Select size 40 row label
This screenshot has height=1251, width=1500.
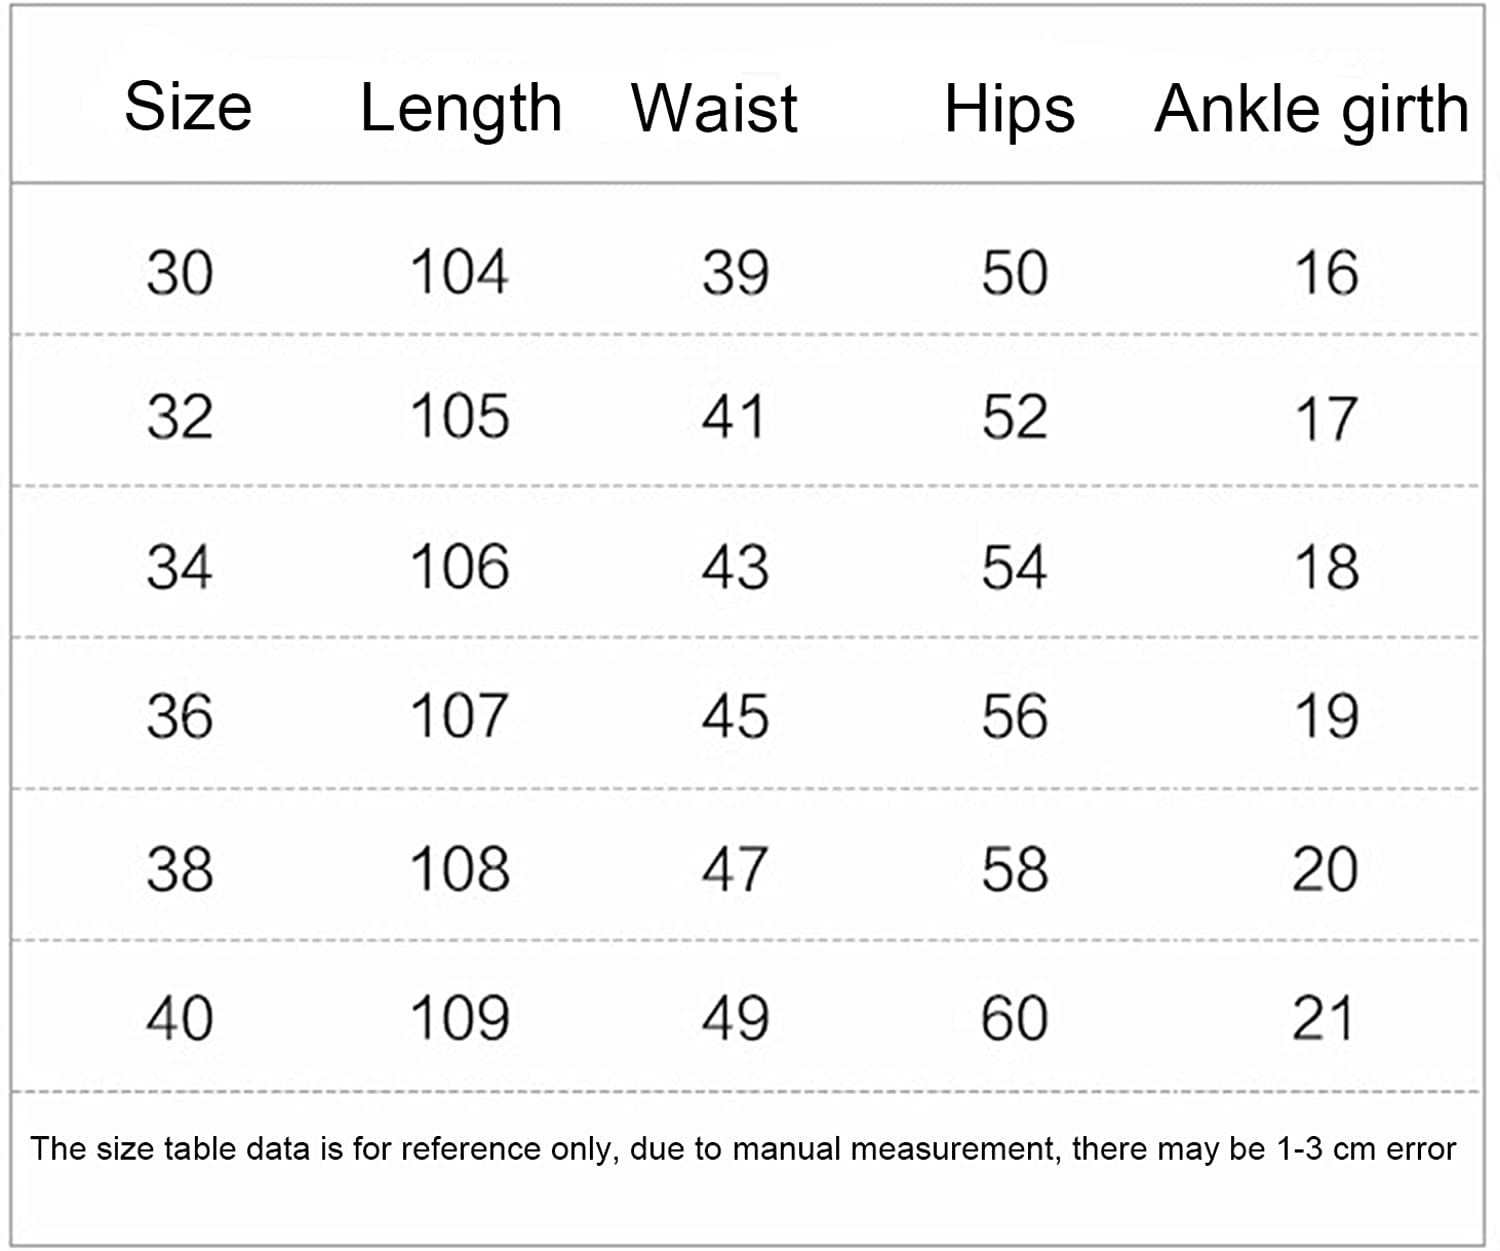click(x=180, y=1019)
